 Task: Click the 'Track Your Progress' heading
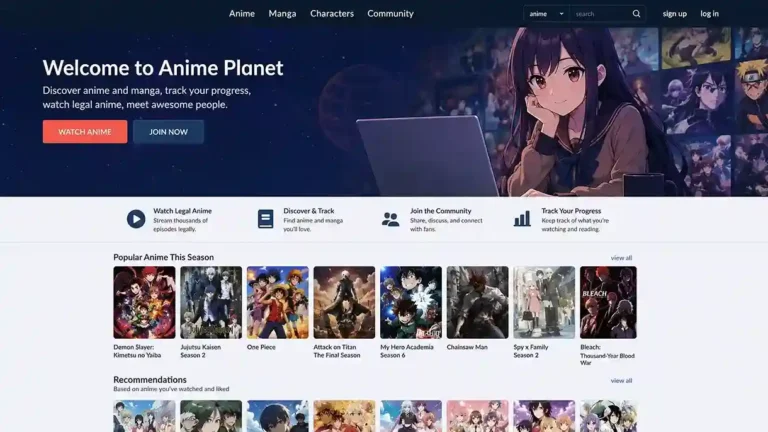571,211
